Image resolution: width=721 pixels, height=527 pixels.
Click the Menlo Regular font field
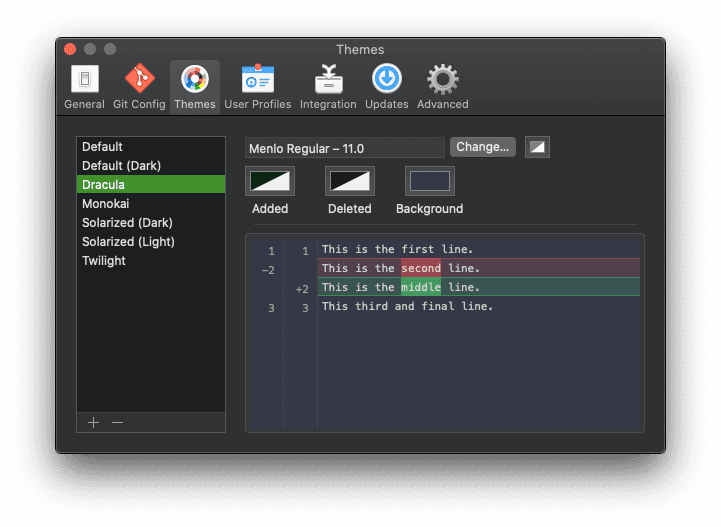[344, 148]
